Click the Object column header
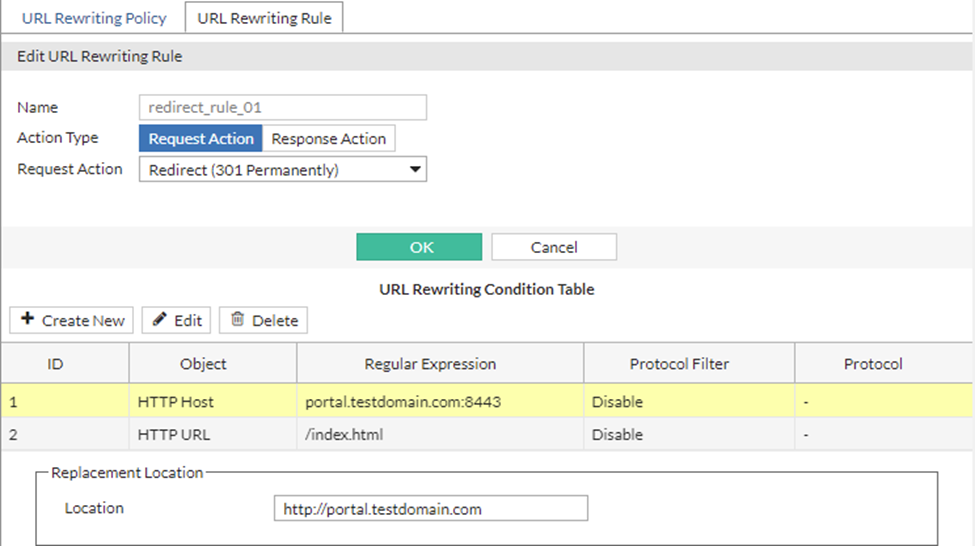Image resolution: width=975 pixels, height=546 pixels. [x=203, y=364]
